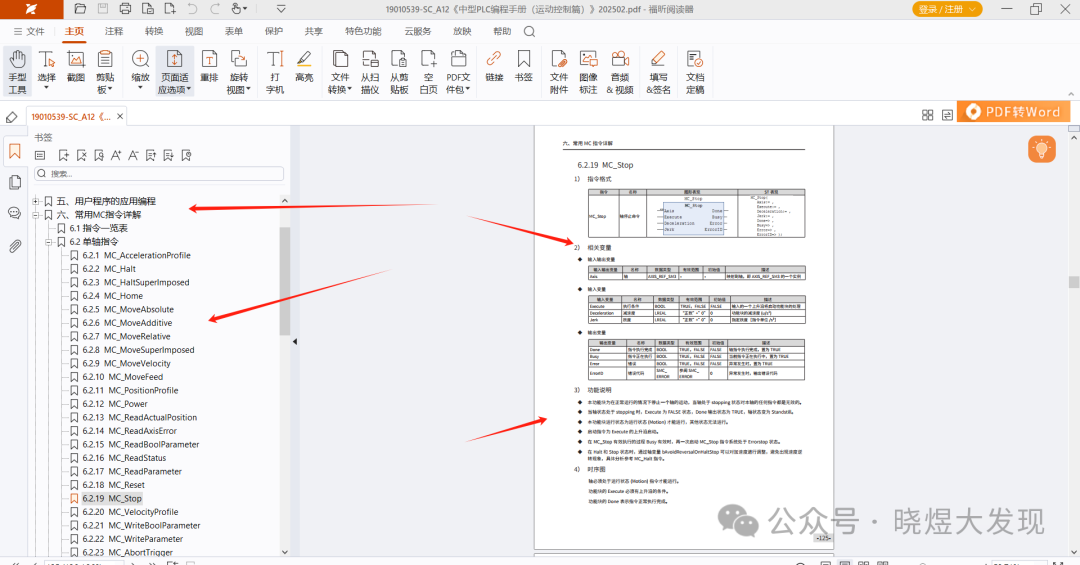Activate the Highlight (高亮) tool
Image resolution: width=1080 pixels, height=565 pixels.
click(304, 68)
